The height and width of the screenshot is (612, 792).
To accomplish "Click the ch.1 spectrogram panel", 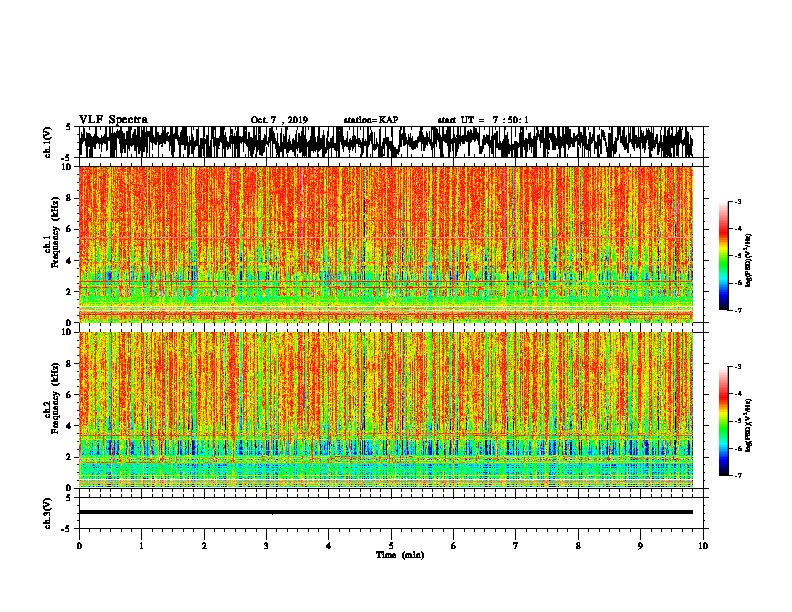I will coord(386,244).
